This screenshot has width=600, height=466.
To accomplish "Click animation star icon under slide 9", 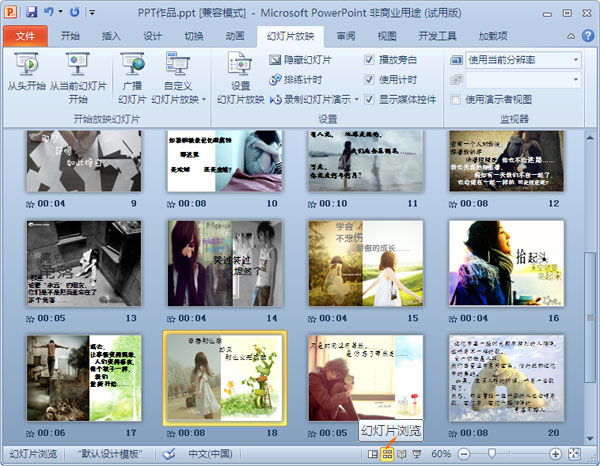I will point(30,204).
